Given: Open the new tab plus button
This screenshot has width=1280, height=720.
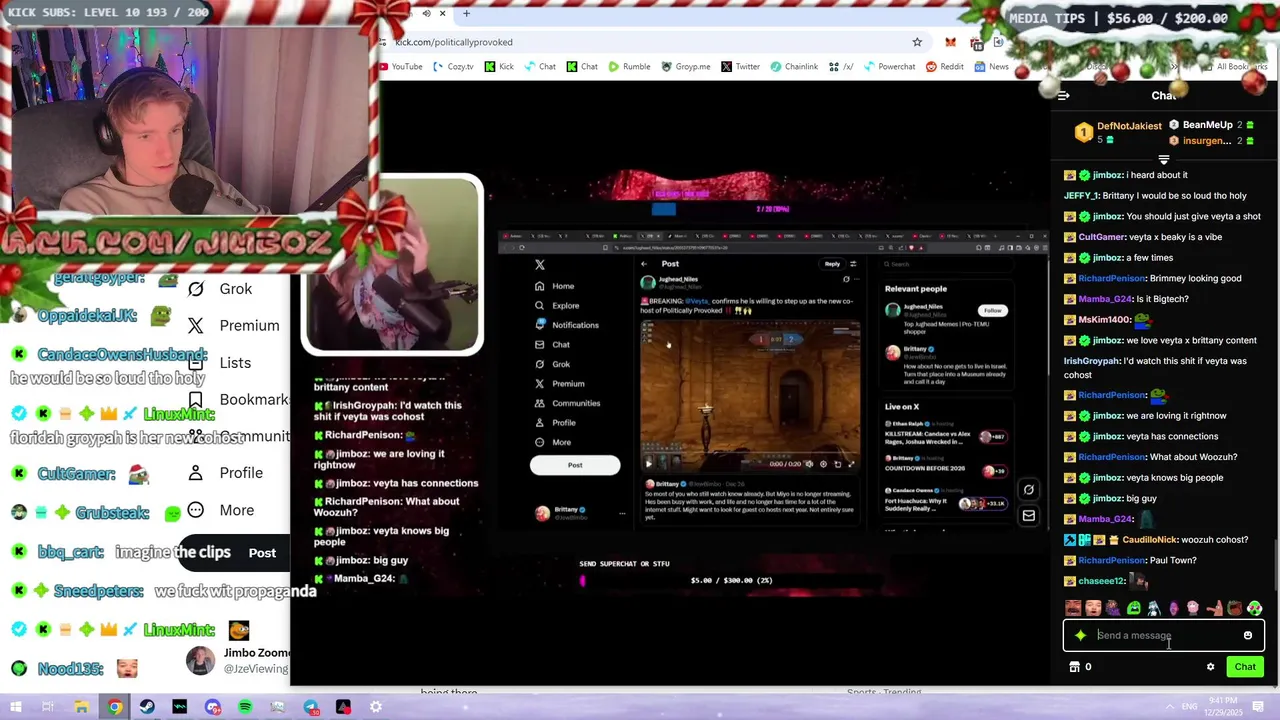Looking at the screenshot, I should pyautogui.click(x=466, y=13).
